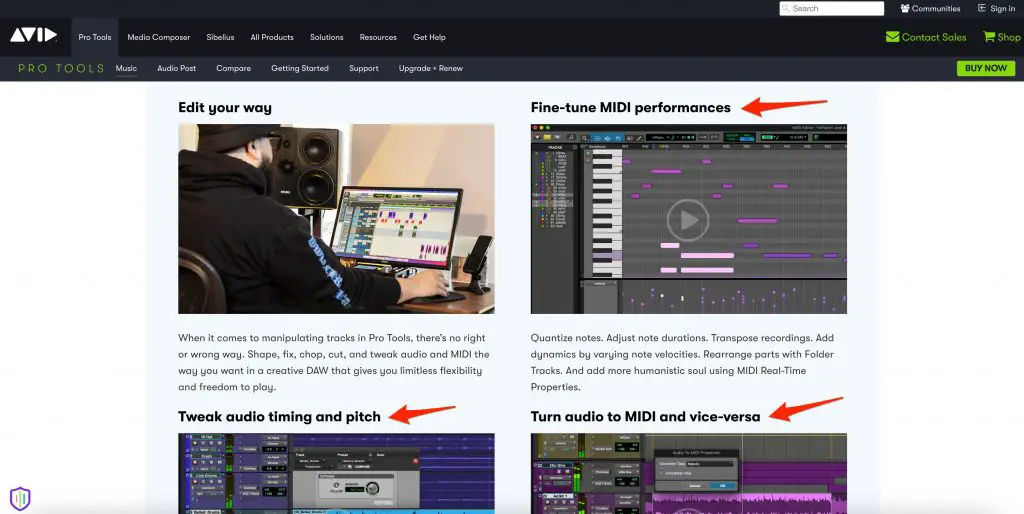The height and width of the screenshot is (514, 1024).
Task: Click the Shop cart icon
Action: coord(989,37)
